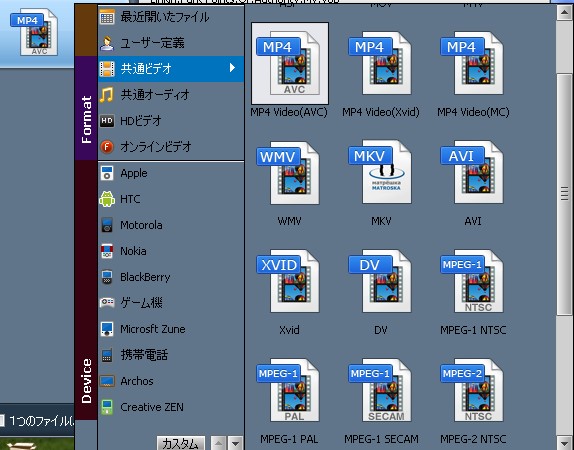Toggle the 1つのファイル checkbox
The width and height of the screenshot is (574, 450).
click(1, 420)
